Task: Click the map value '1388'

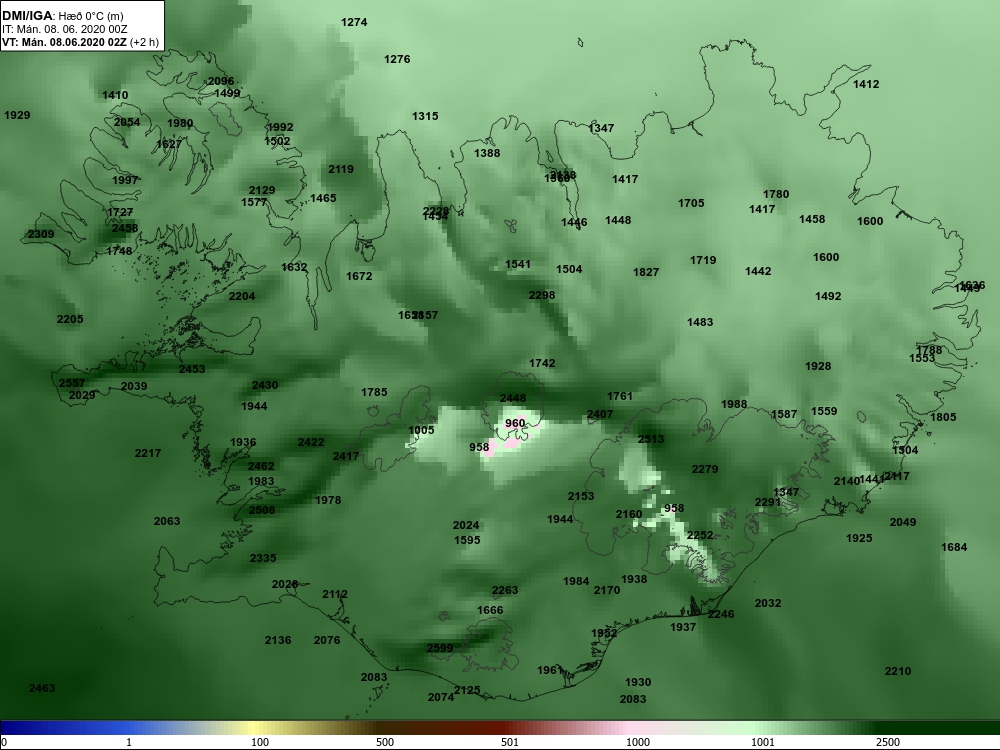Action: tap(487, 154)
